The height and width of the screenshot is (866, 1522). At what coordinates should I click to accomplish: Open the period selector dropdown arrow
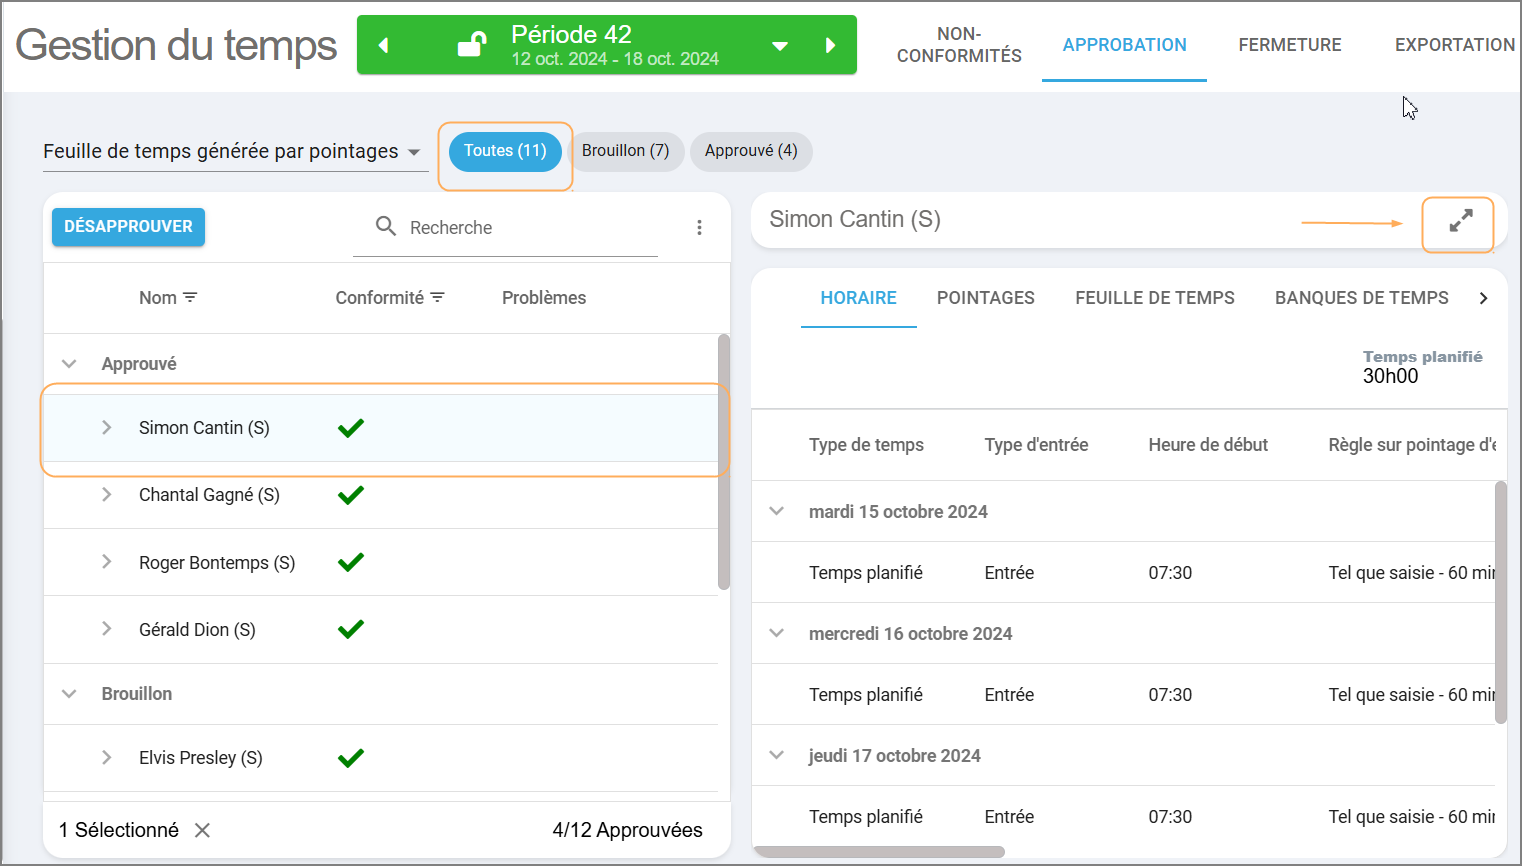[780, 46]
